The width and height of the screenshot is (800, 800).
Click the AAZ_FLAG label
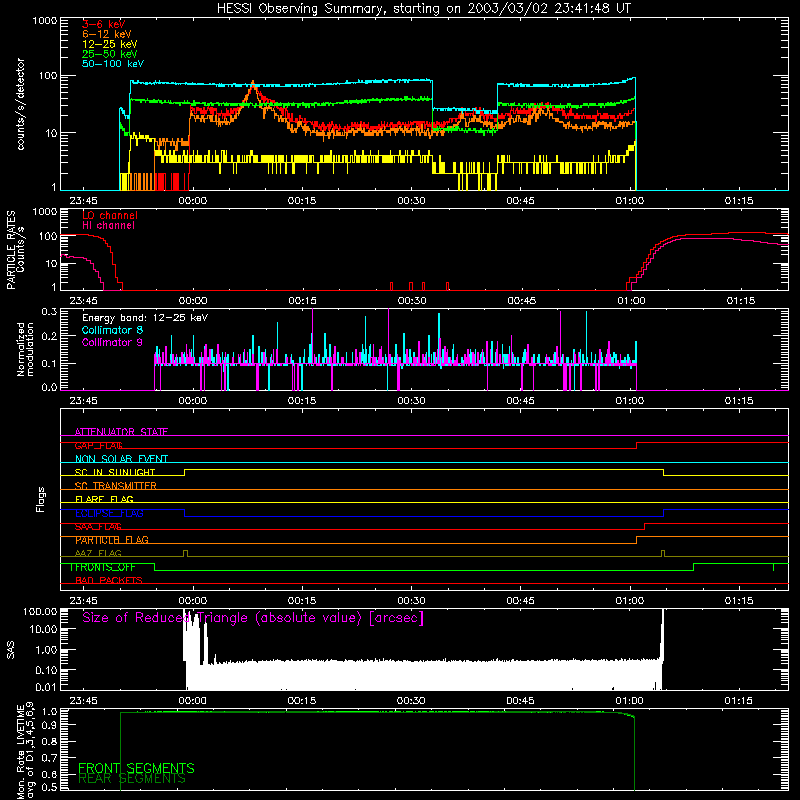pyautogui.click(x=98, y=553)
